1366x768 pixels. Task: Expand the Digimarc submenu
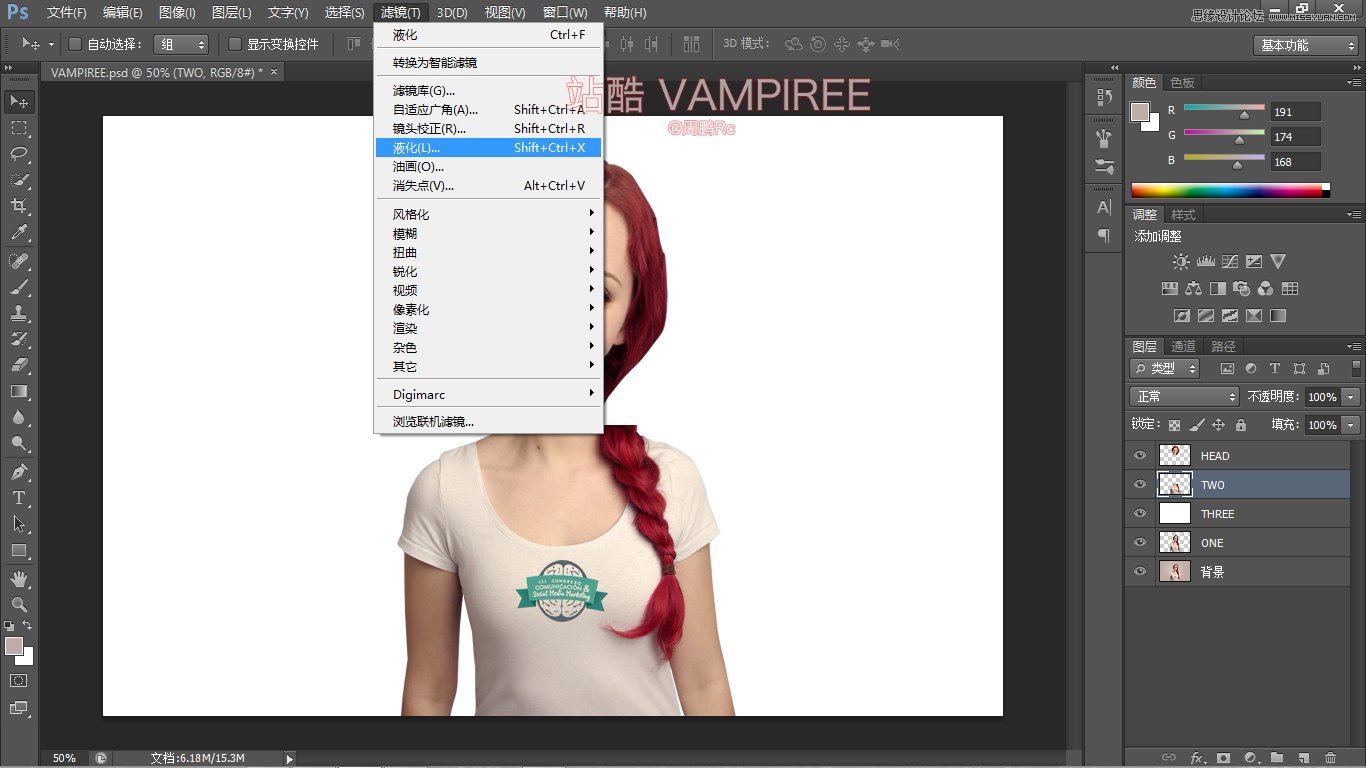tap(488, 394)
